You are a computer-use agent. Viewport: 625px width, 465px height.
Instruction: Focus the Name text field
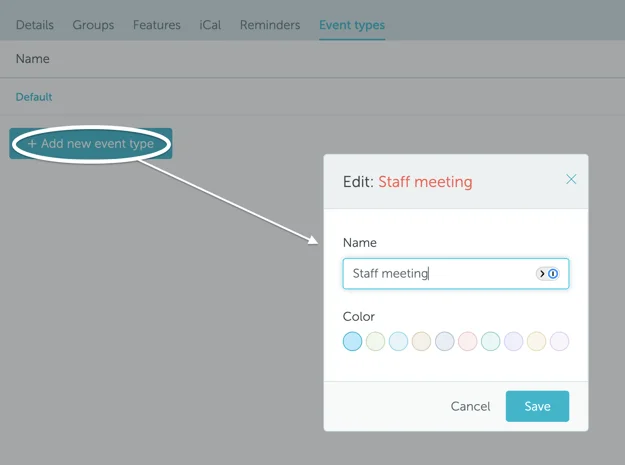[x=440, y=274]
